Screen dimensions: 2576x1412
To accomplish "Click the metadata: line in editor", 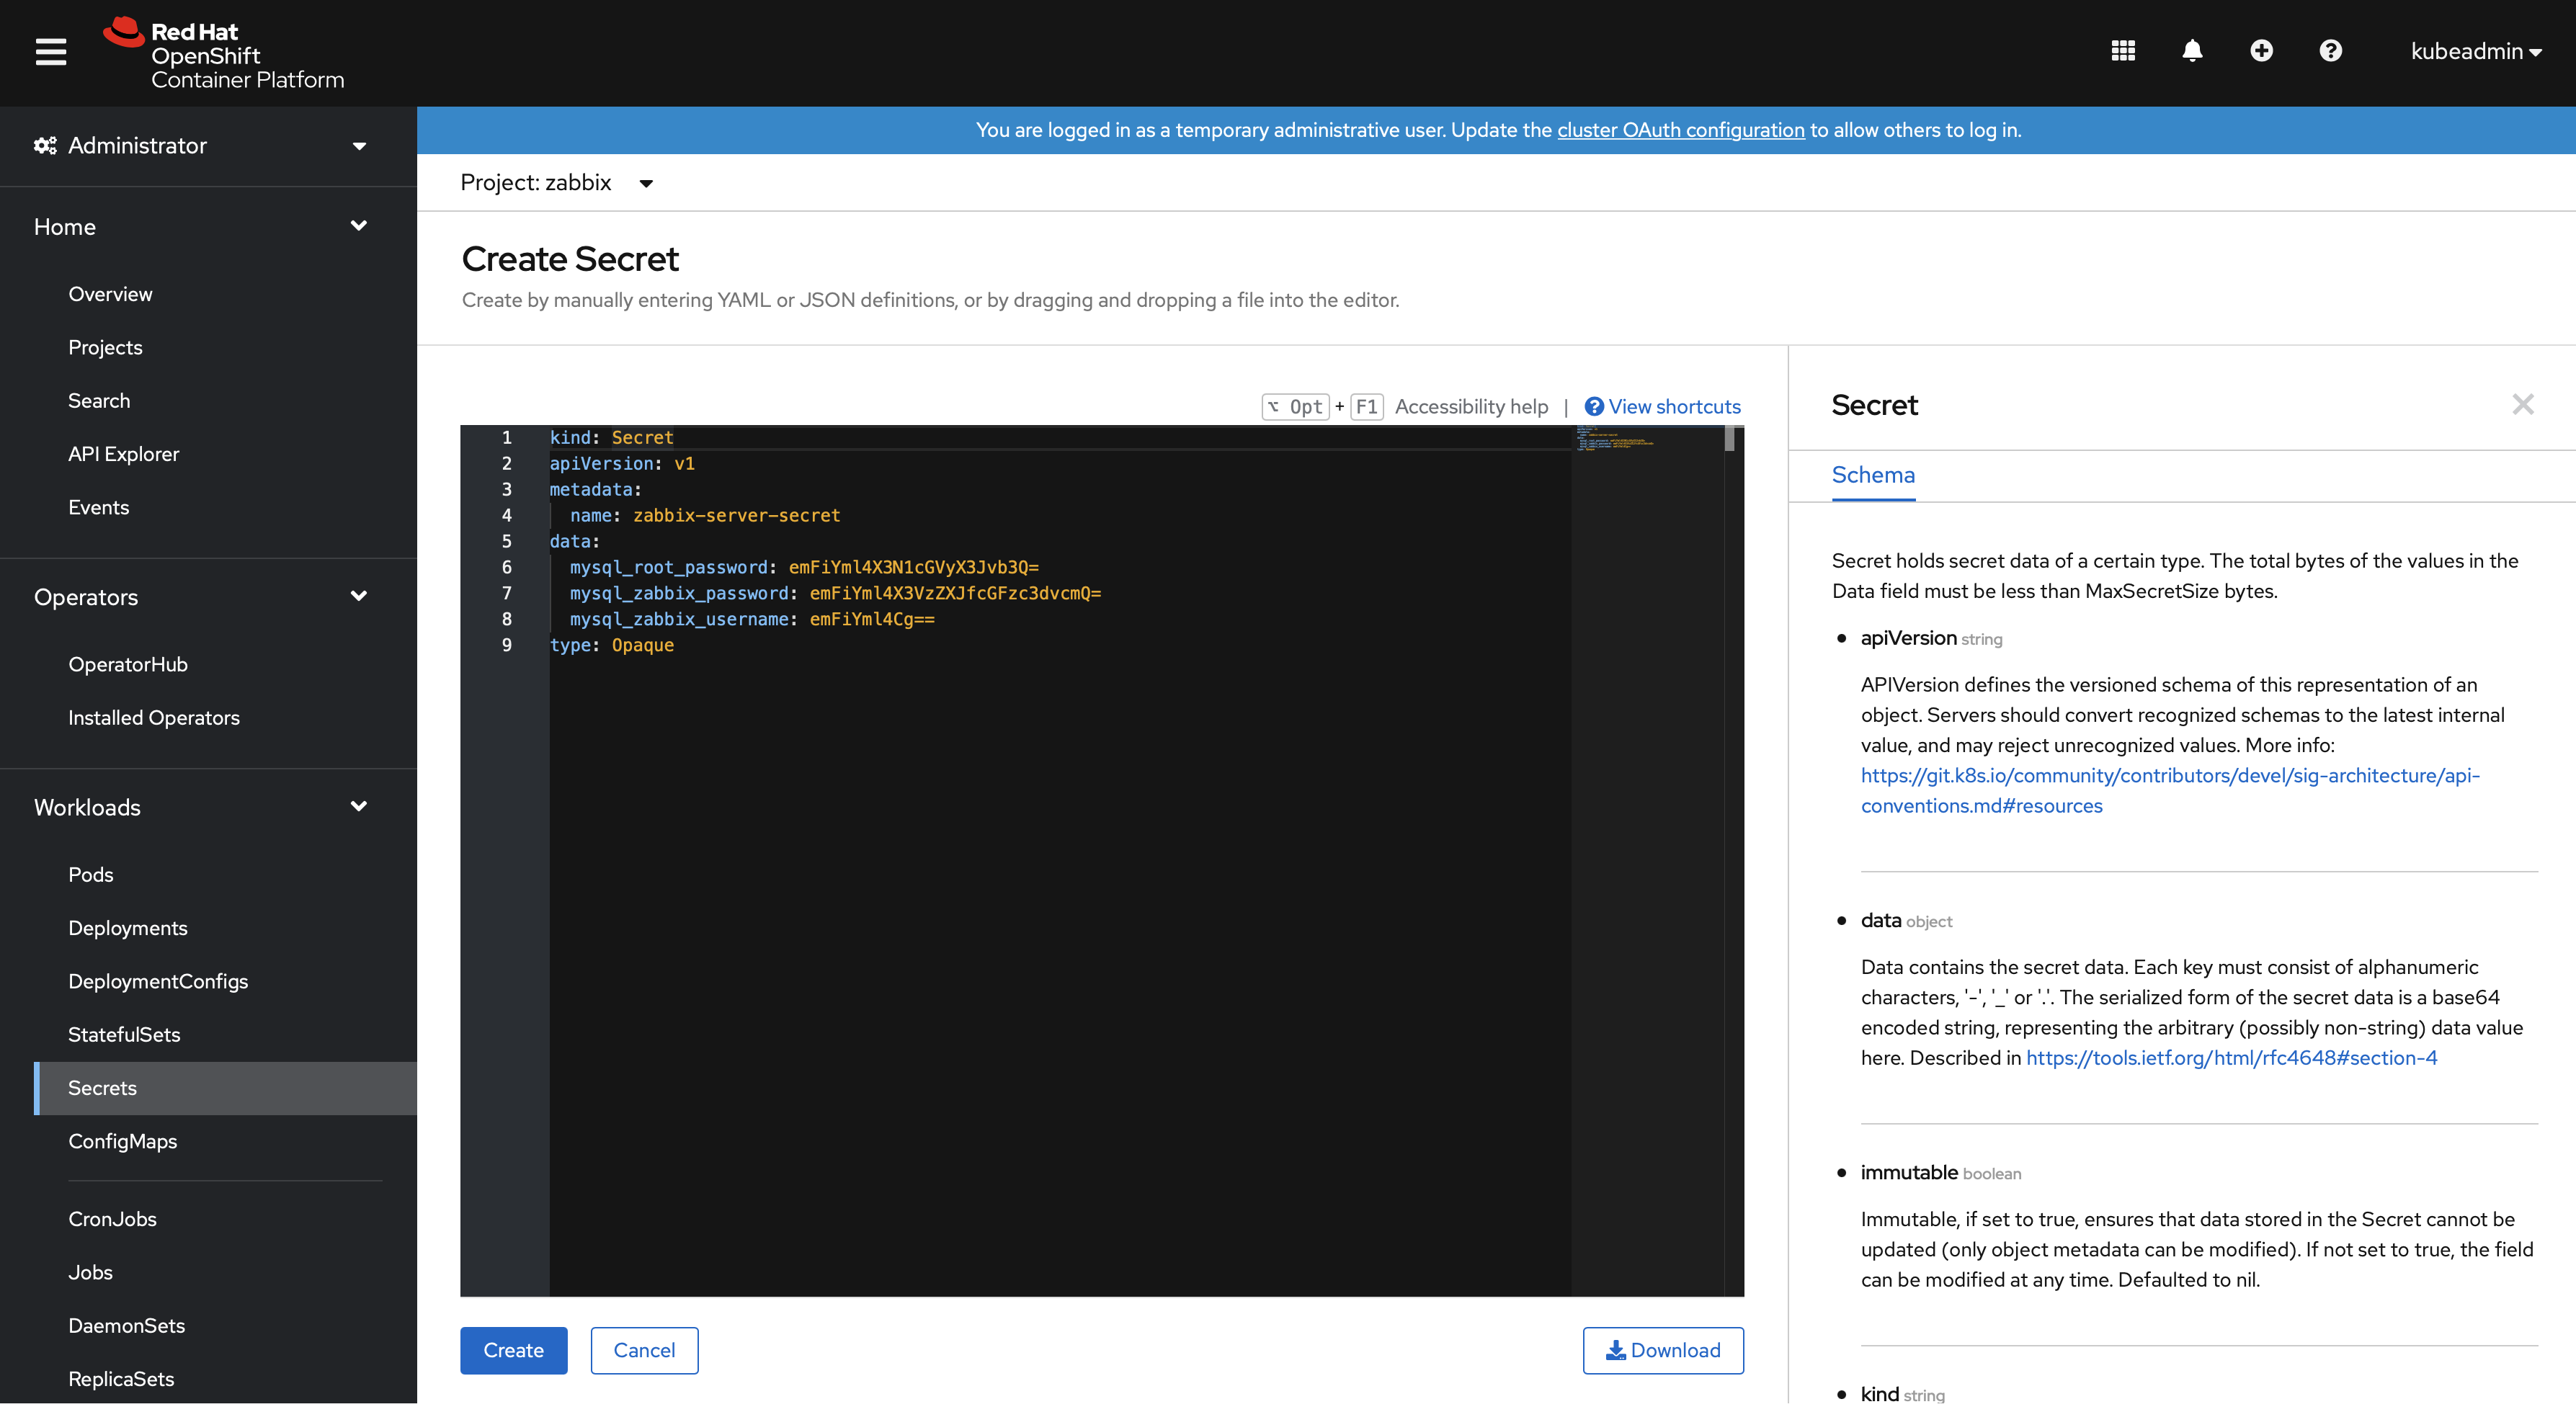I will [595, 490].
